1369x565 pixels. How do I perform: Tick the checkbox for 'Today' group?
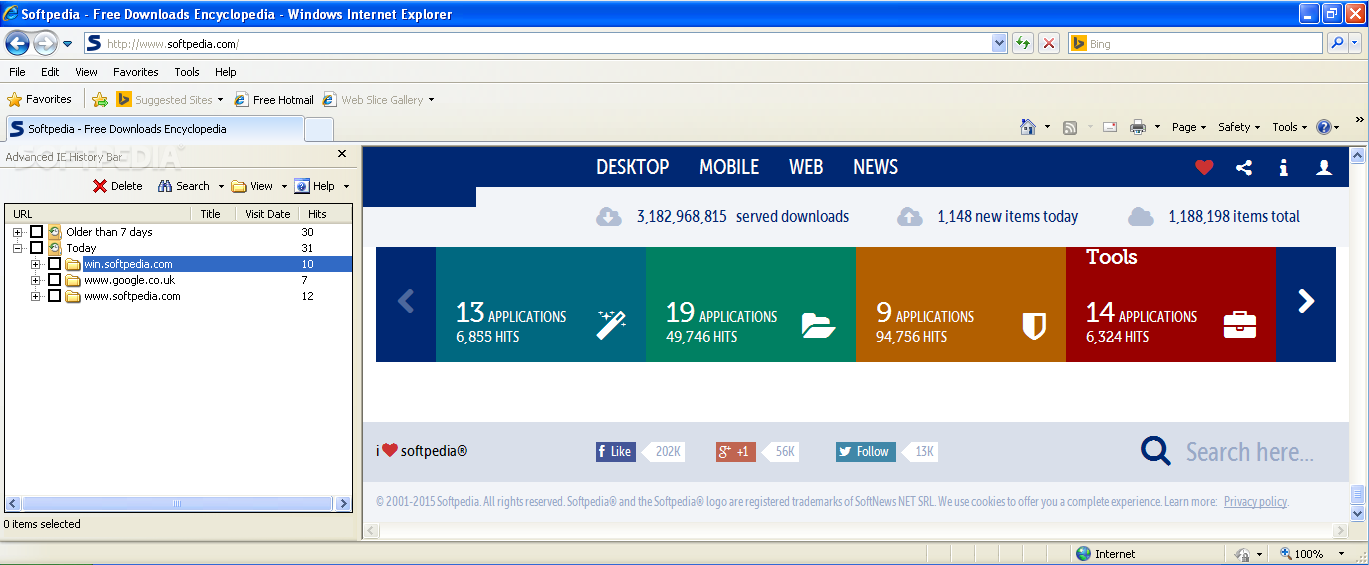click(x=36, y=248)
